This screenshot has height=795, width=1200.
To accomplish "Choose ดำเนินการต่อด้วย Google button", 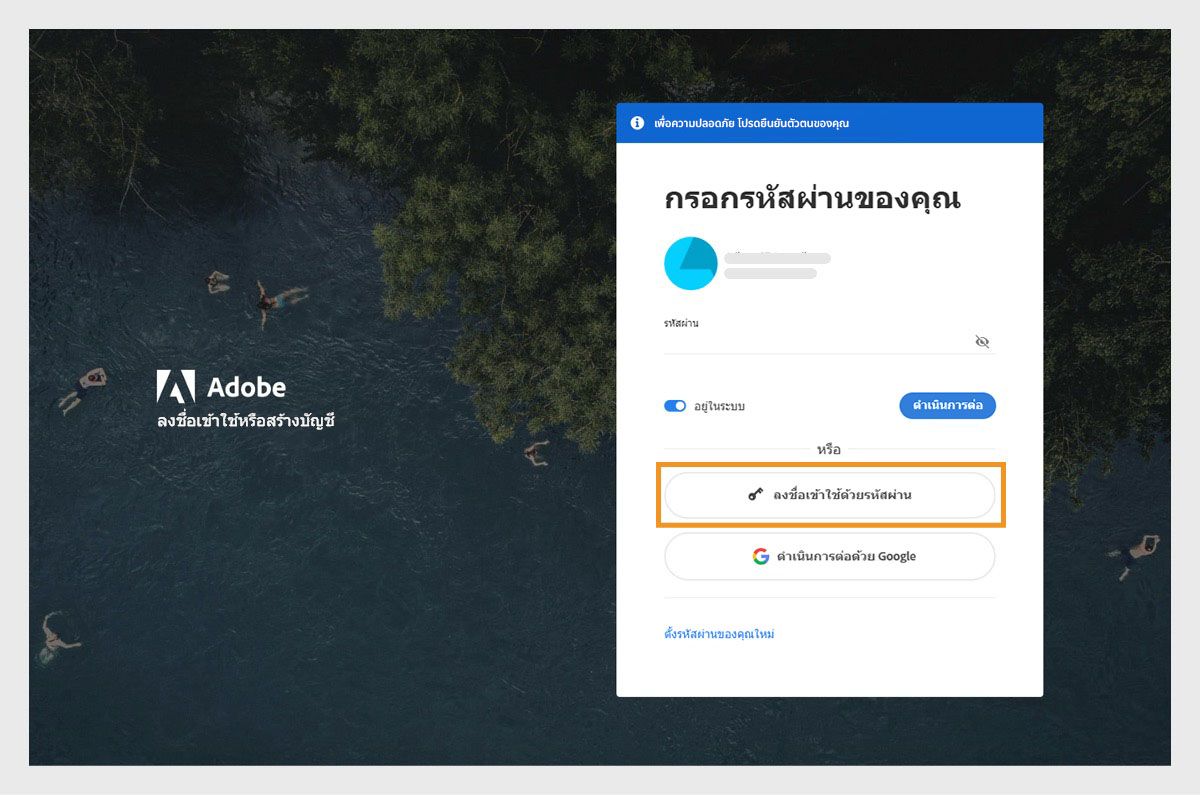I will [x=830, y=556].
